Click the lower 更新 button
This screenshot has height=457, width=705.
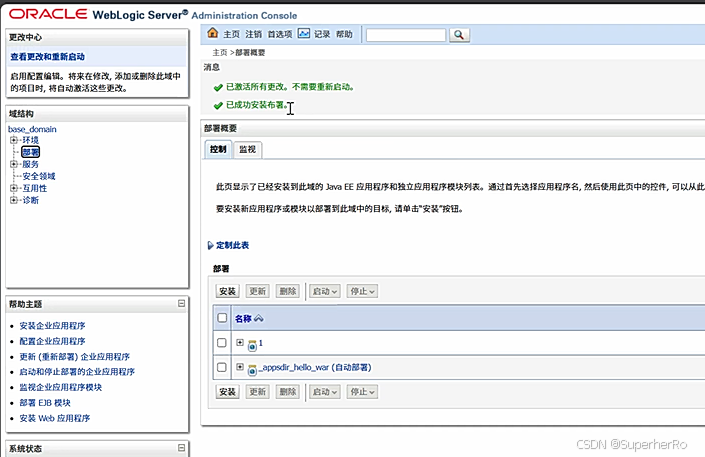(258, 392)
